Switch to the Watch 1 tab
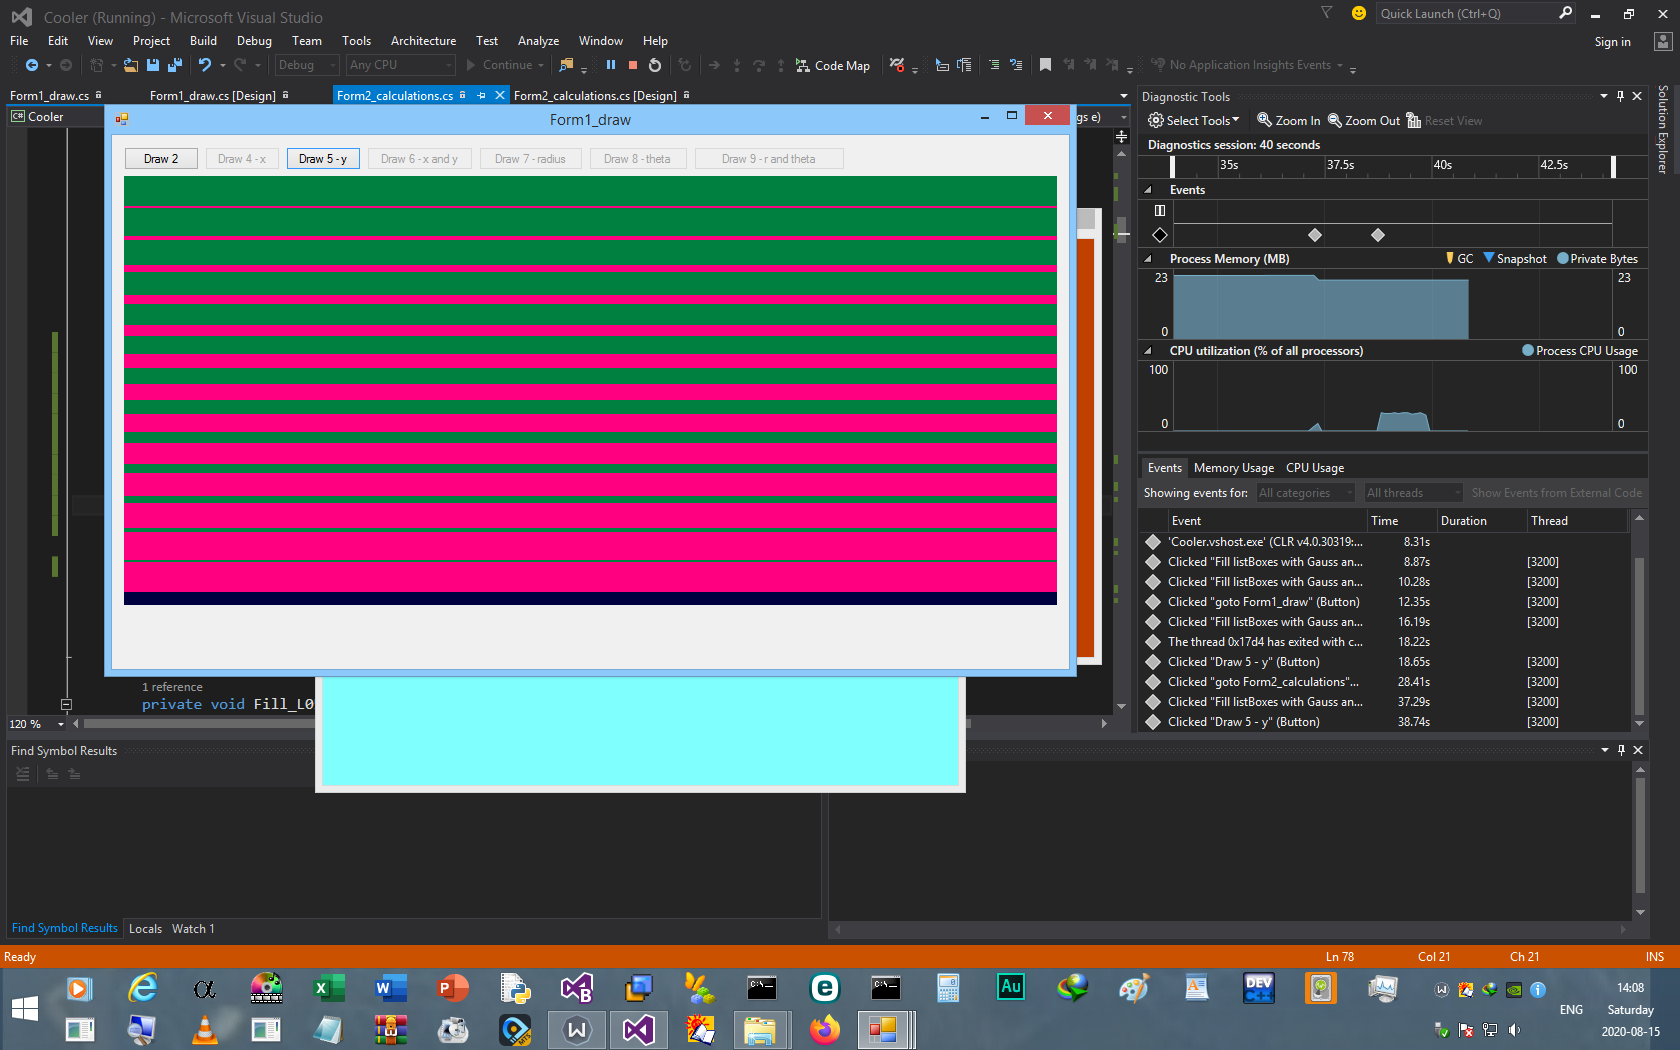1680x1050 pixels. [193, 929]
